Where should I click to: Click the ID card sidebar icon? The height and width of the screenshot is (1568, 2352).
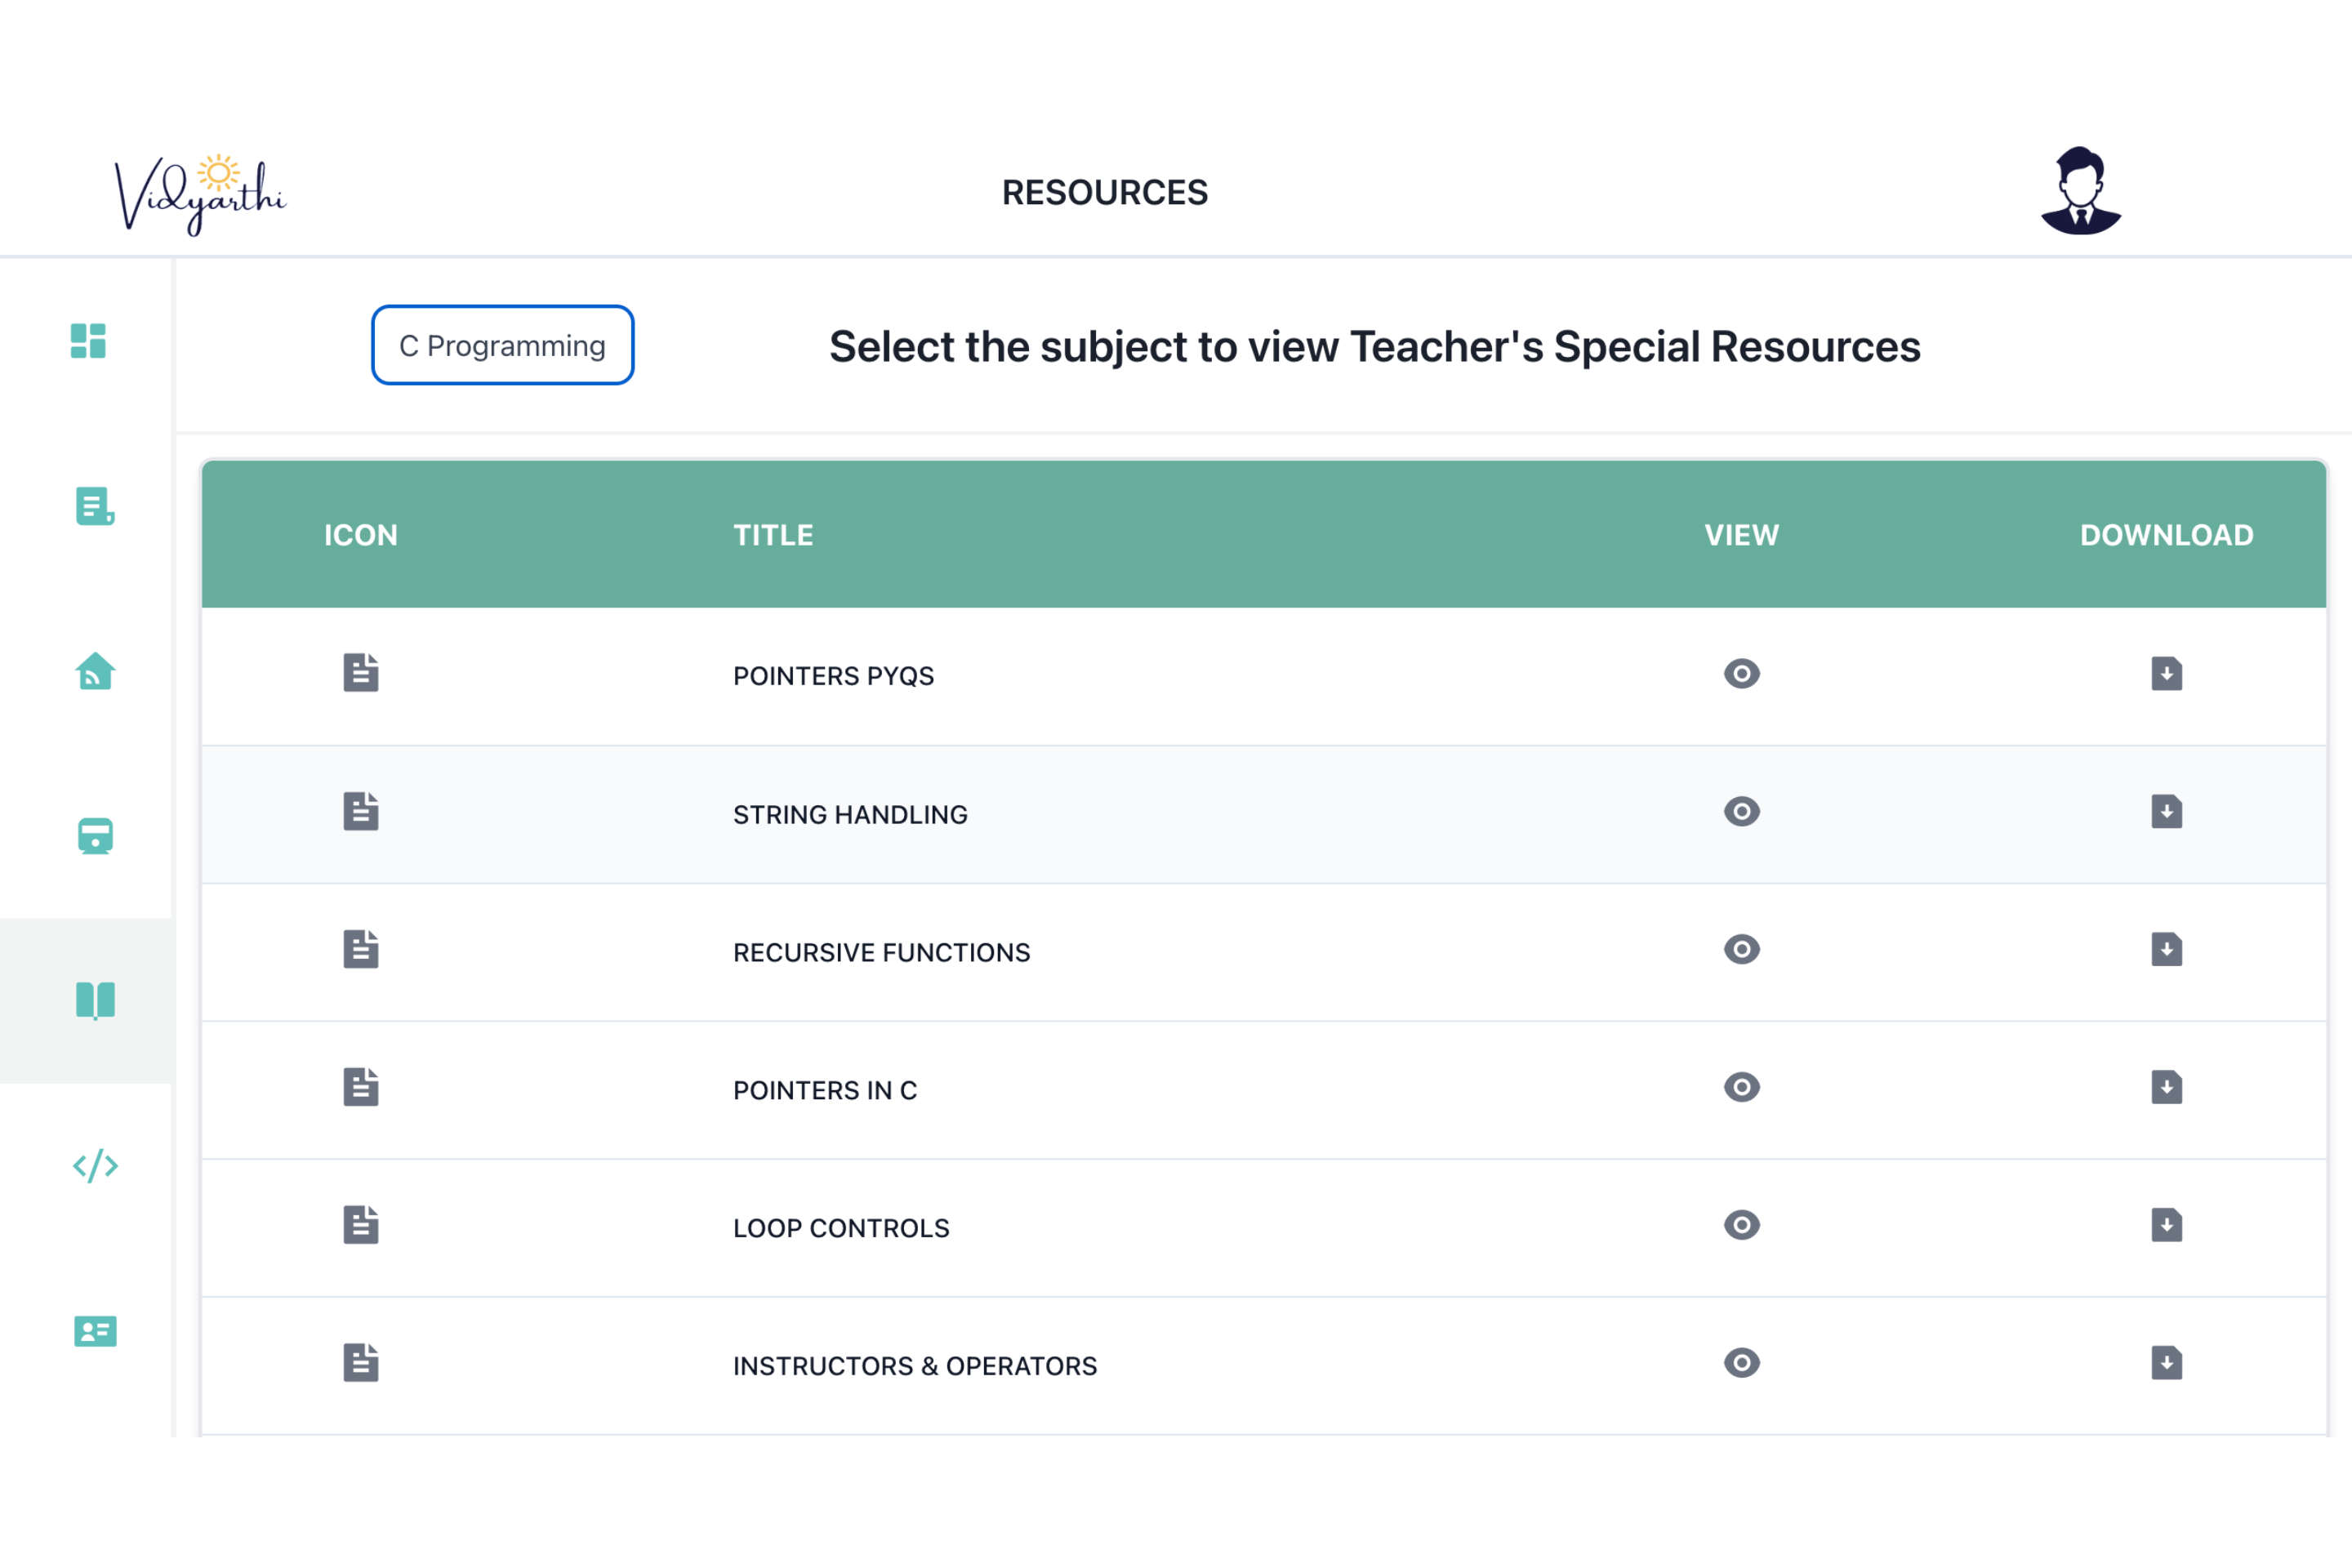click(x=95, y=1331)
